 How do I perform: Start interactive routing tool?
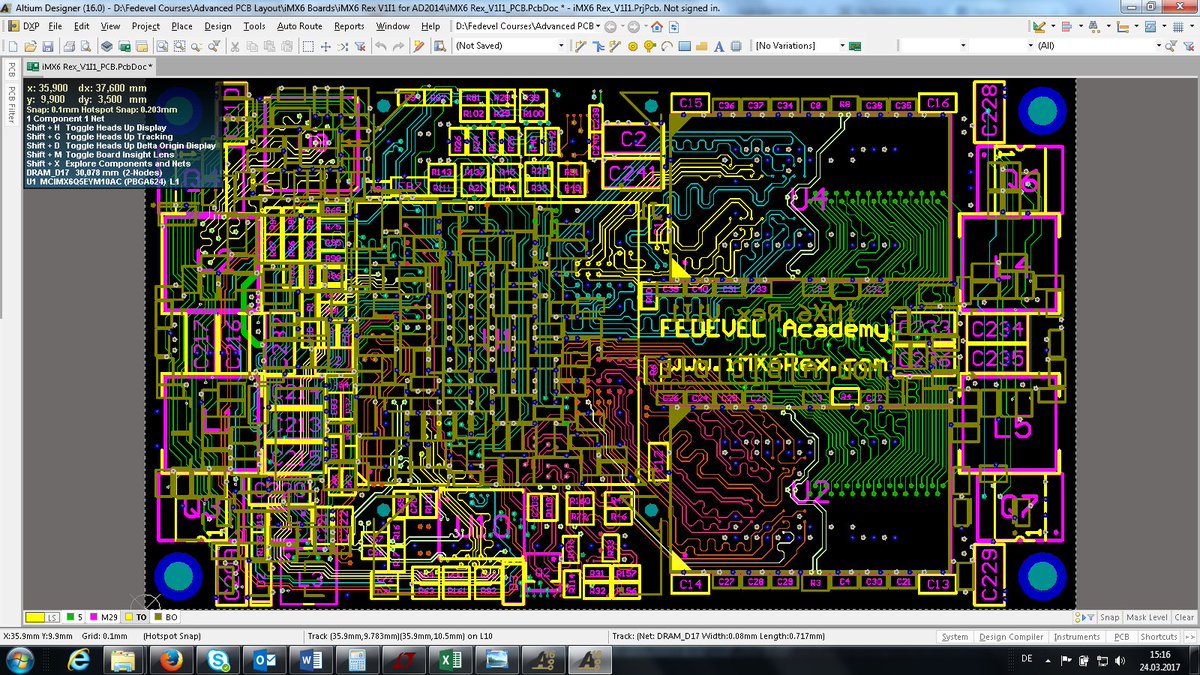click(x=580, y=46)
